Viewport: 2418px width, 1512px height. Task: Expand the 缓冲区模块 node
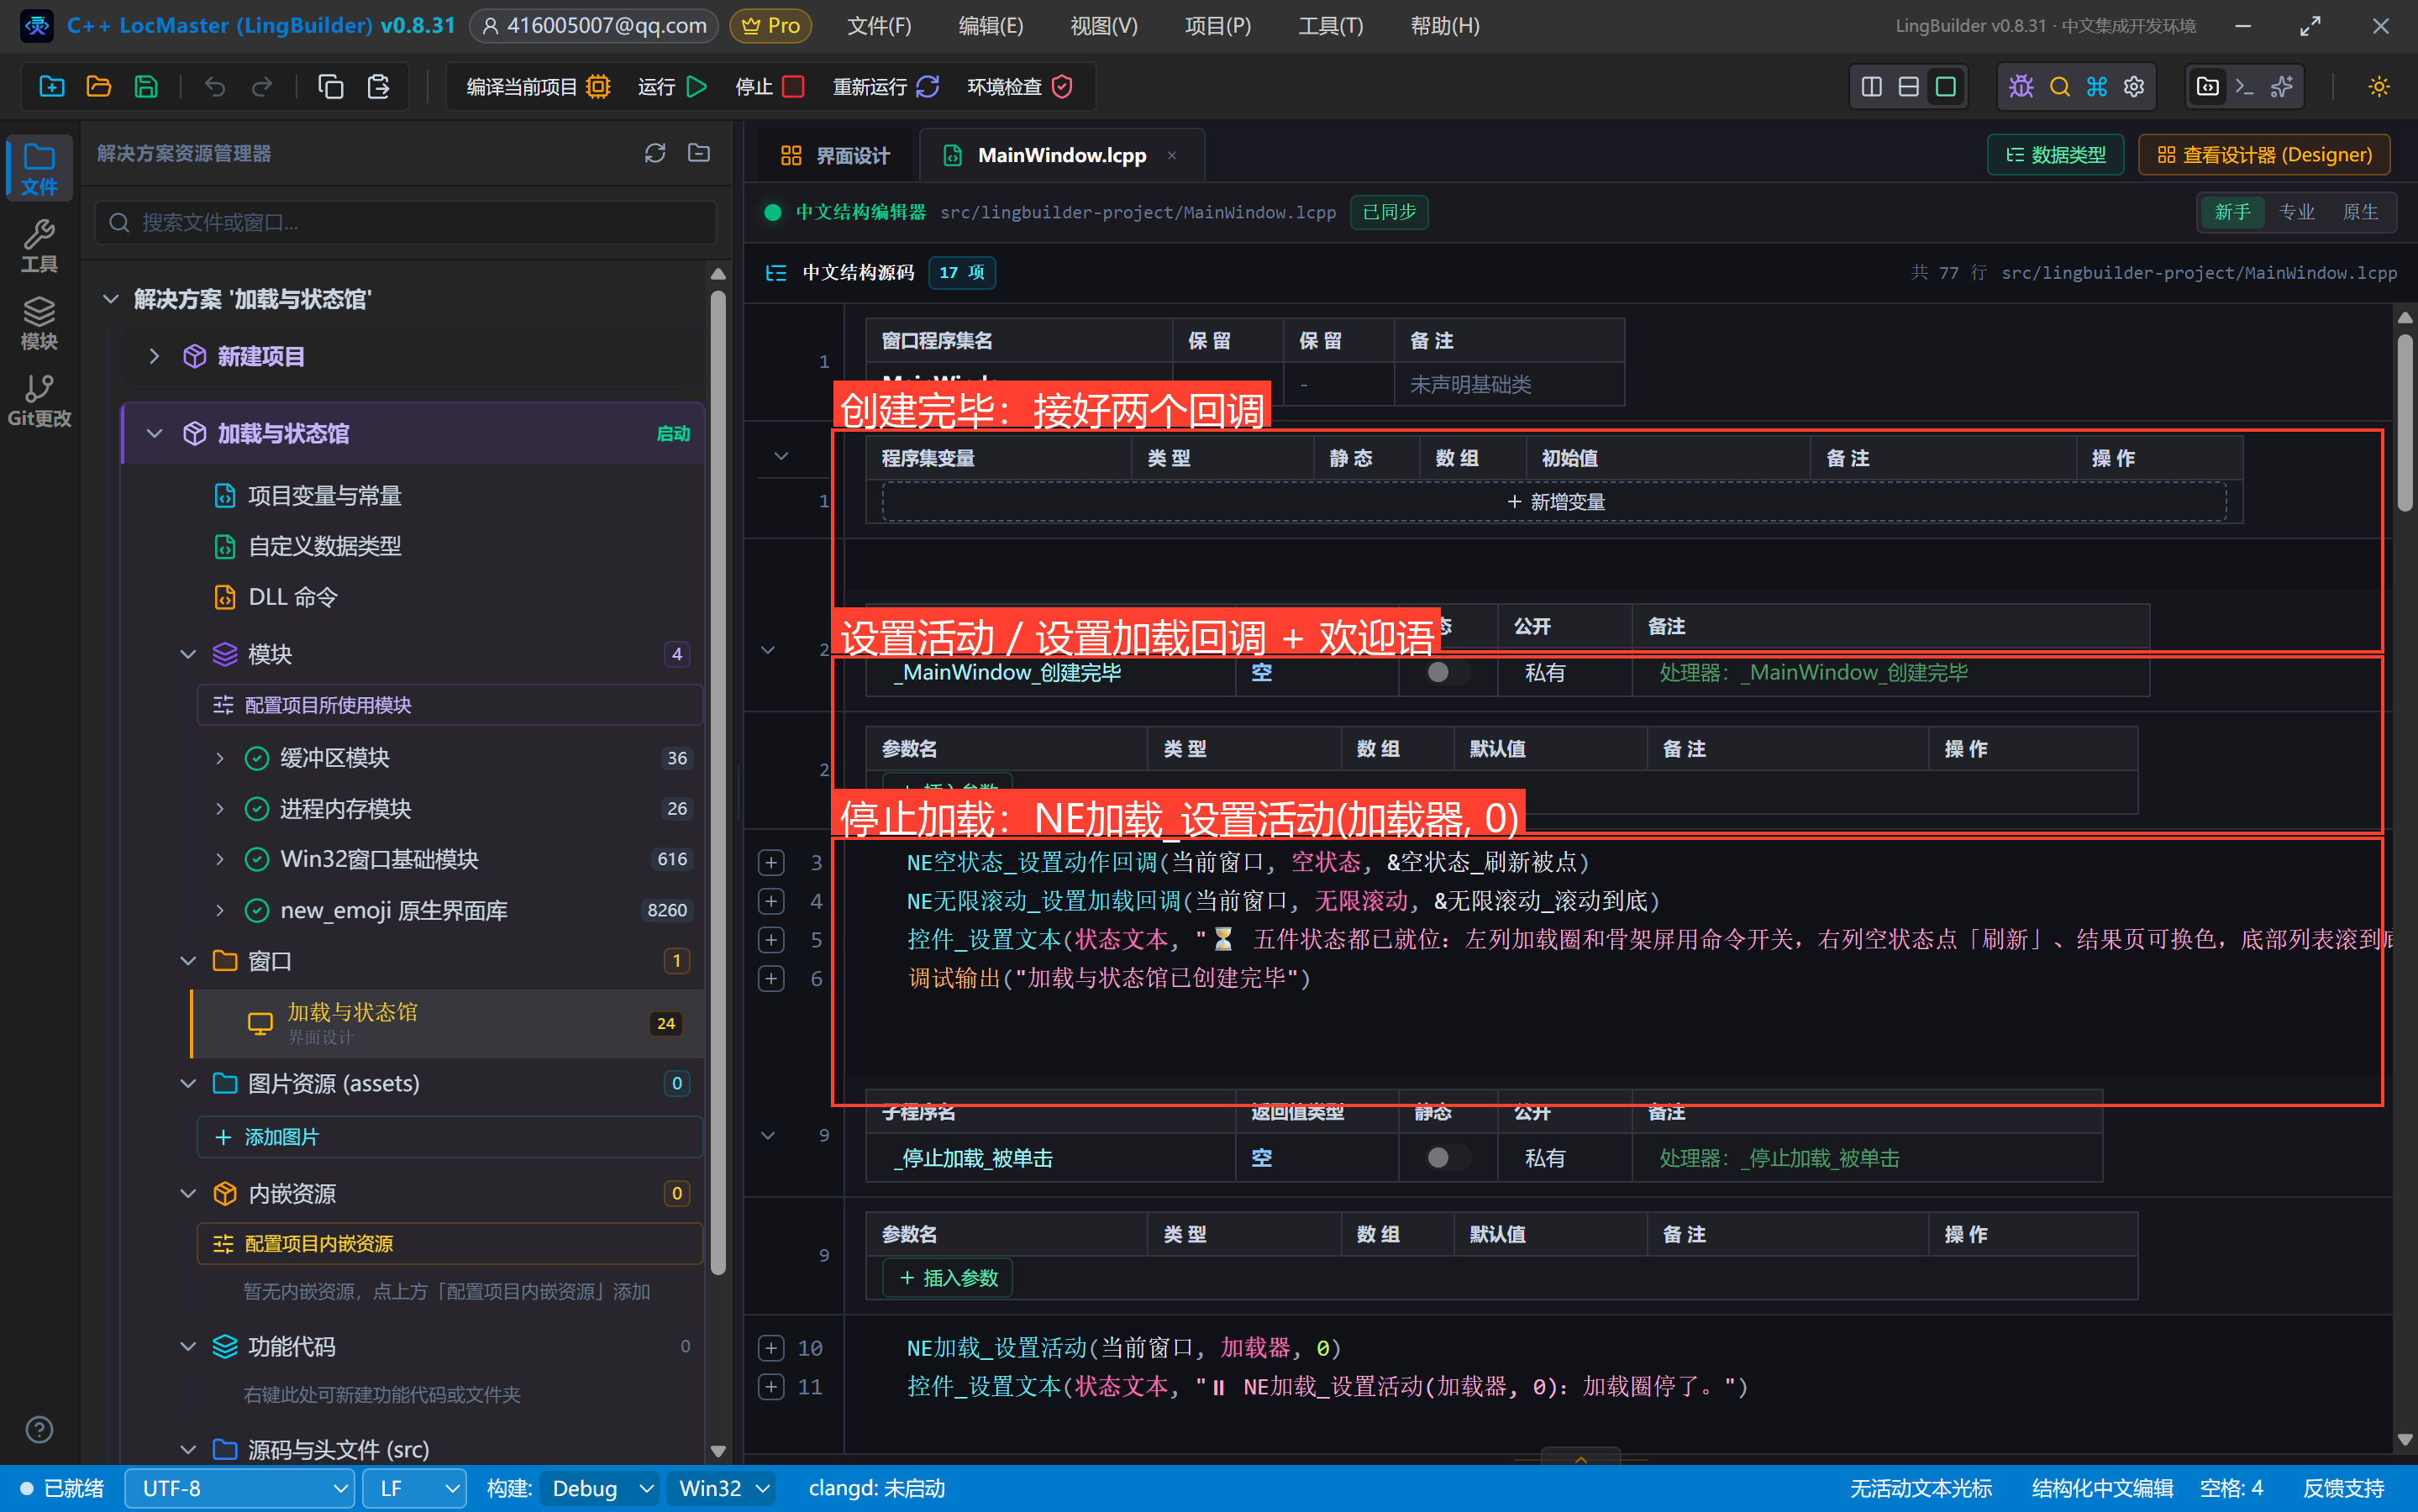pyautogui.click(x=220, y=758)
